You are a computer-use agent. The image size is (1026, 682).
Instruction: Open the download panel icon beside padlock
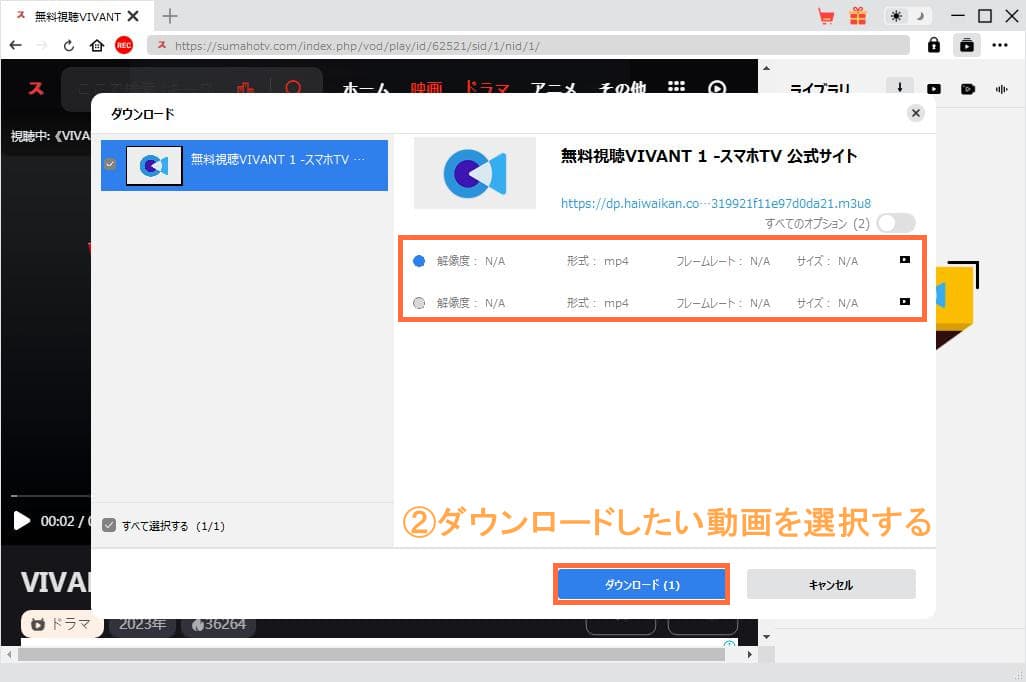pyautogui.click(x=966, y=45)
